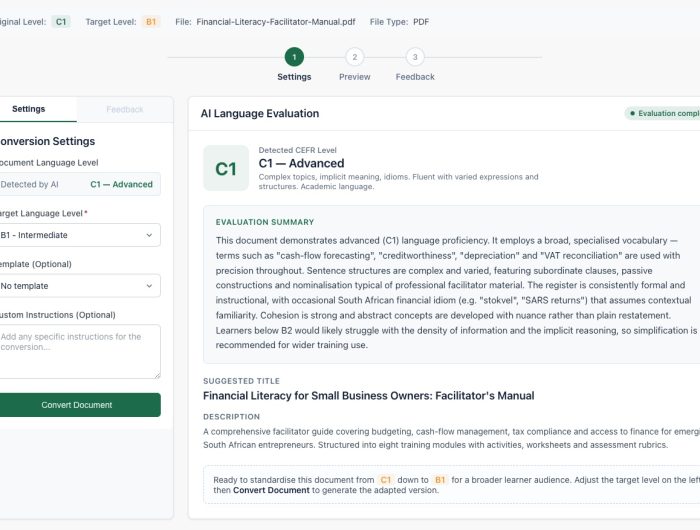Focus the Custom Instructions text area
The width and height of the screenshot is (700, 530).
coord(78,352)
